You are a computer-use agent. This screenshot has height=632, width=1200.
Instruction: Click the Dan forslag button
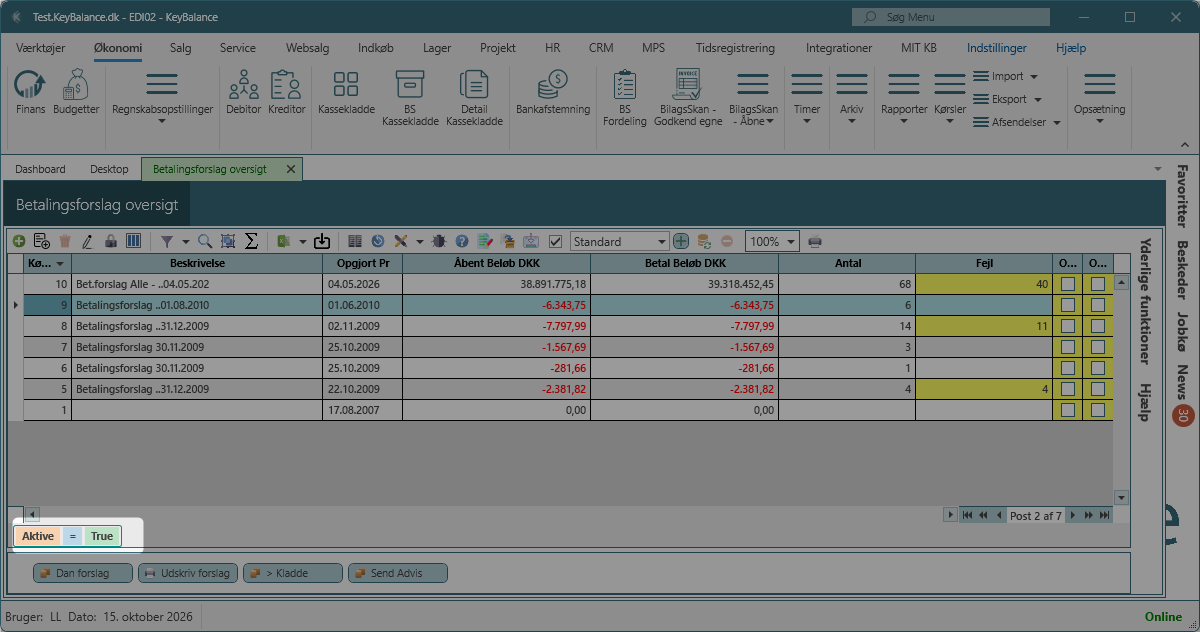83,573
